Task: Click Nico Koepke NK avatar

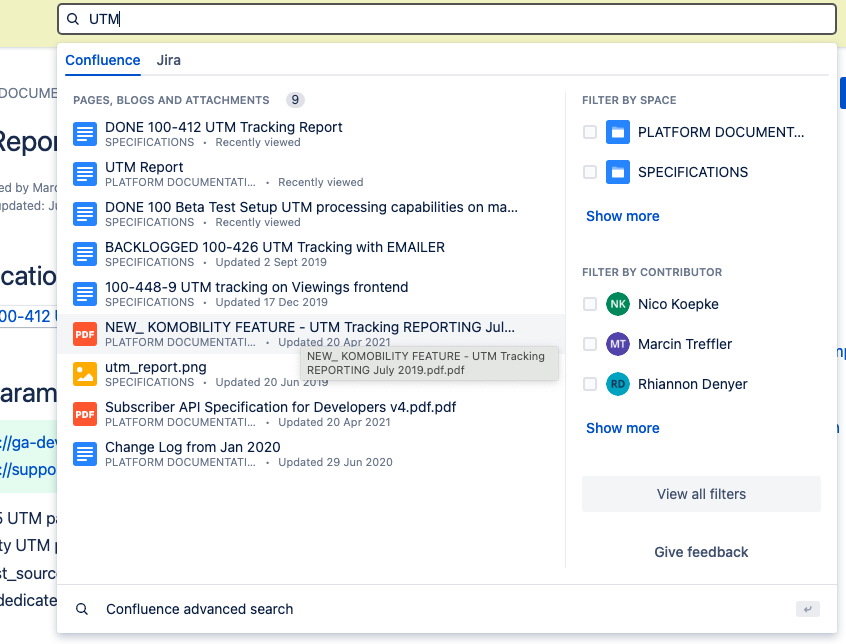Action: (618, 304)
